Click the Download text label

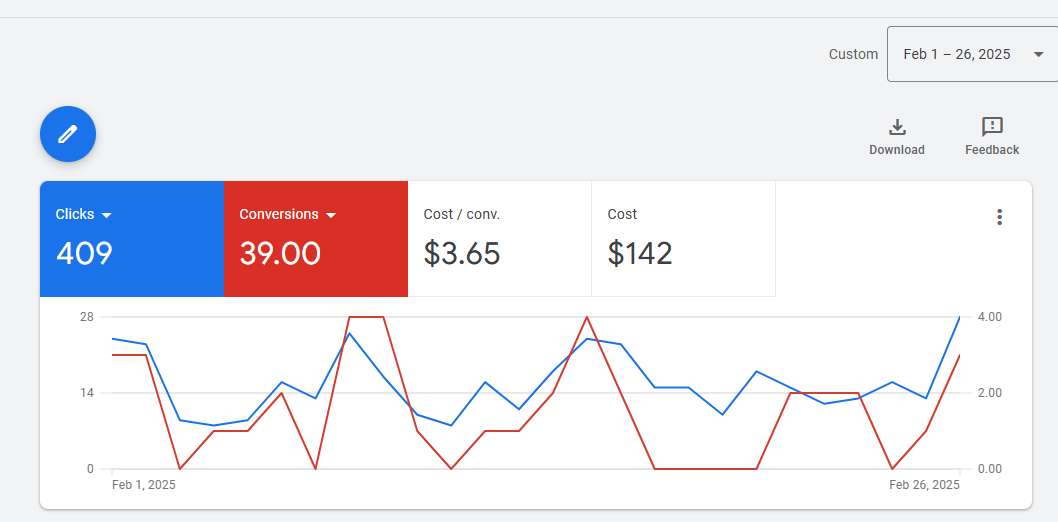pyautogui.click(x=897, y=150)
